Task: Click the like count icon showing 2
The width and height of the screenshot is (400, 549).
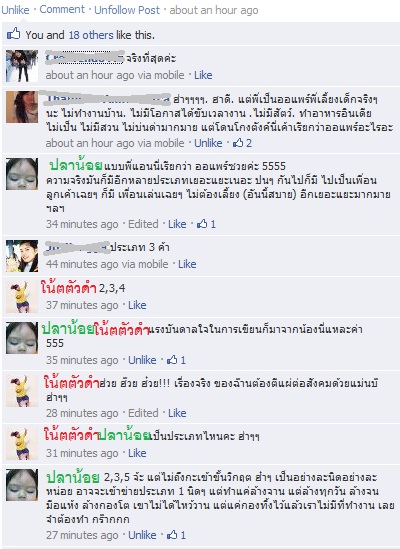Action: (x=242, y=143)
